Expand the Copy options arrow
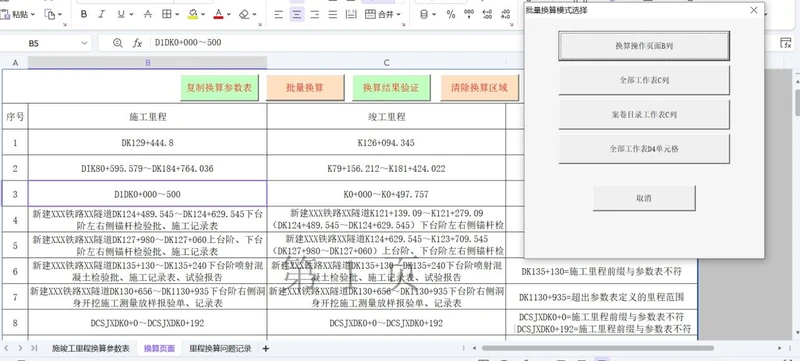800x361 pixels. click(60, 15)
